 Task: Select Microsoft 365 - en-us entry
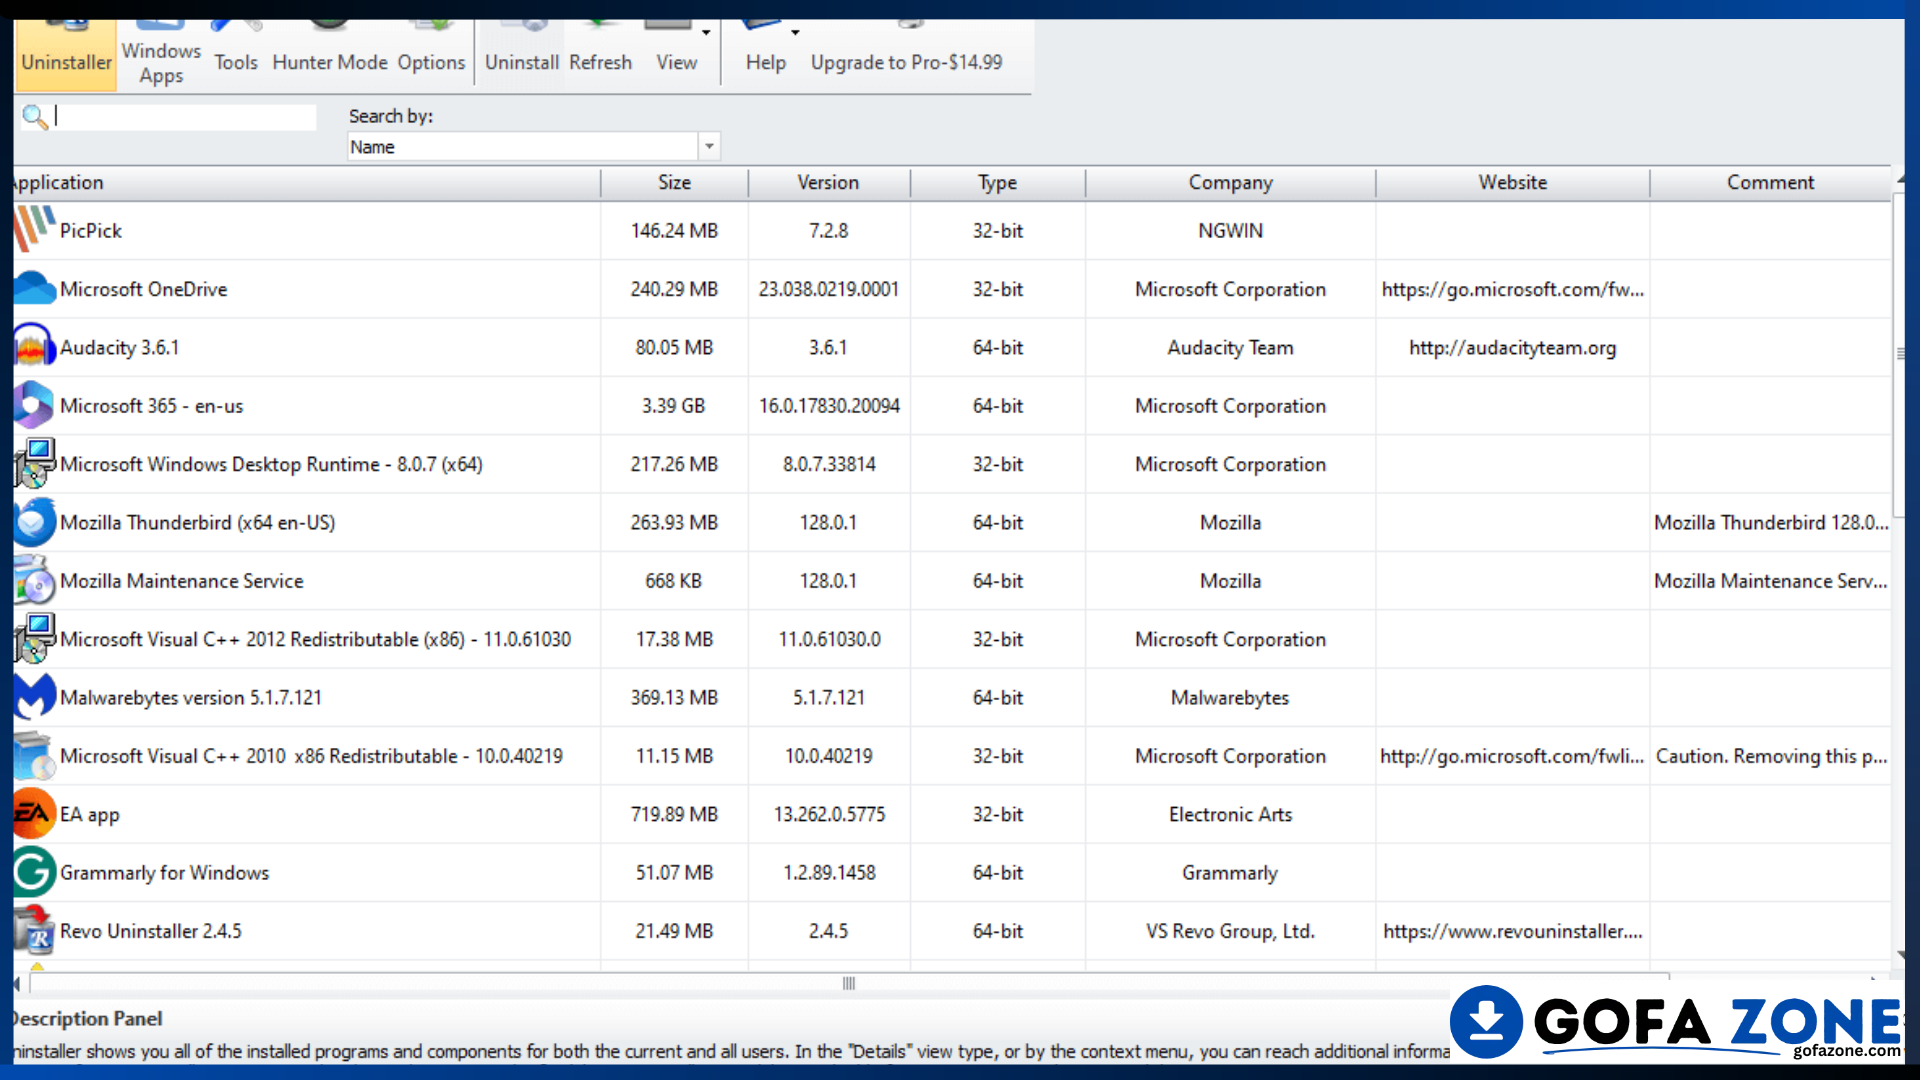[151, 406]
